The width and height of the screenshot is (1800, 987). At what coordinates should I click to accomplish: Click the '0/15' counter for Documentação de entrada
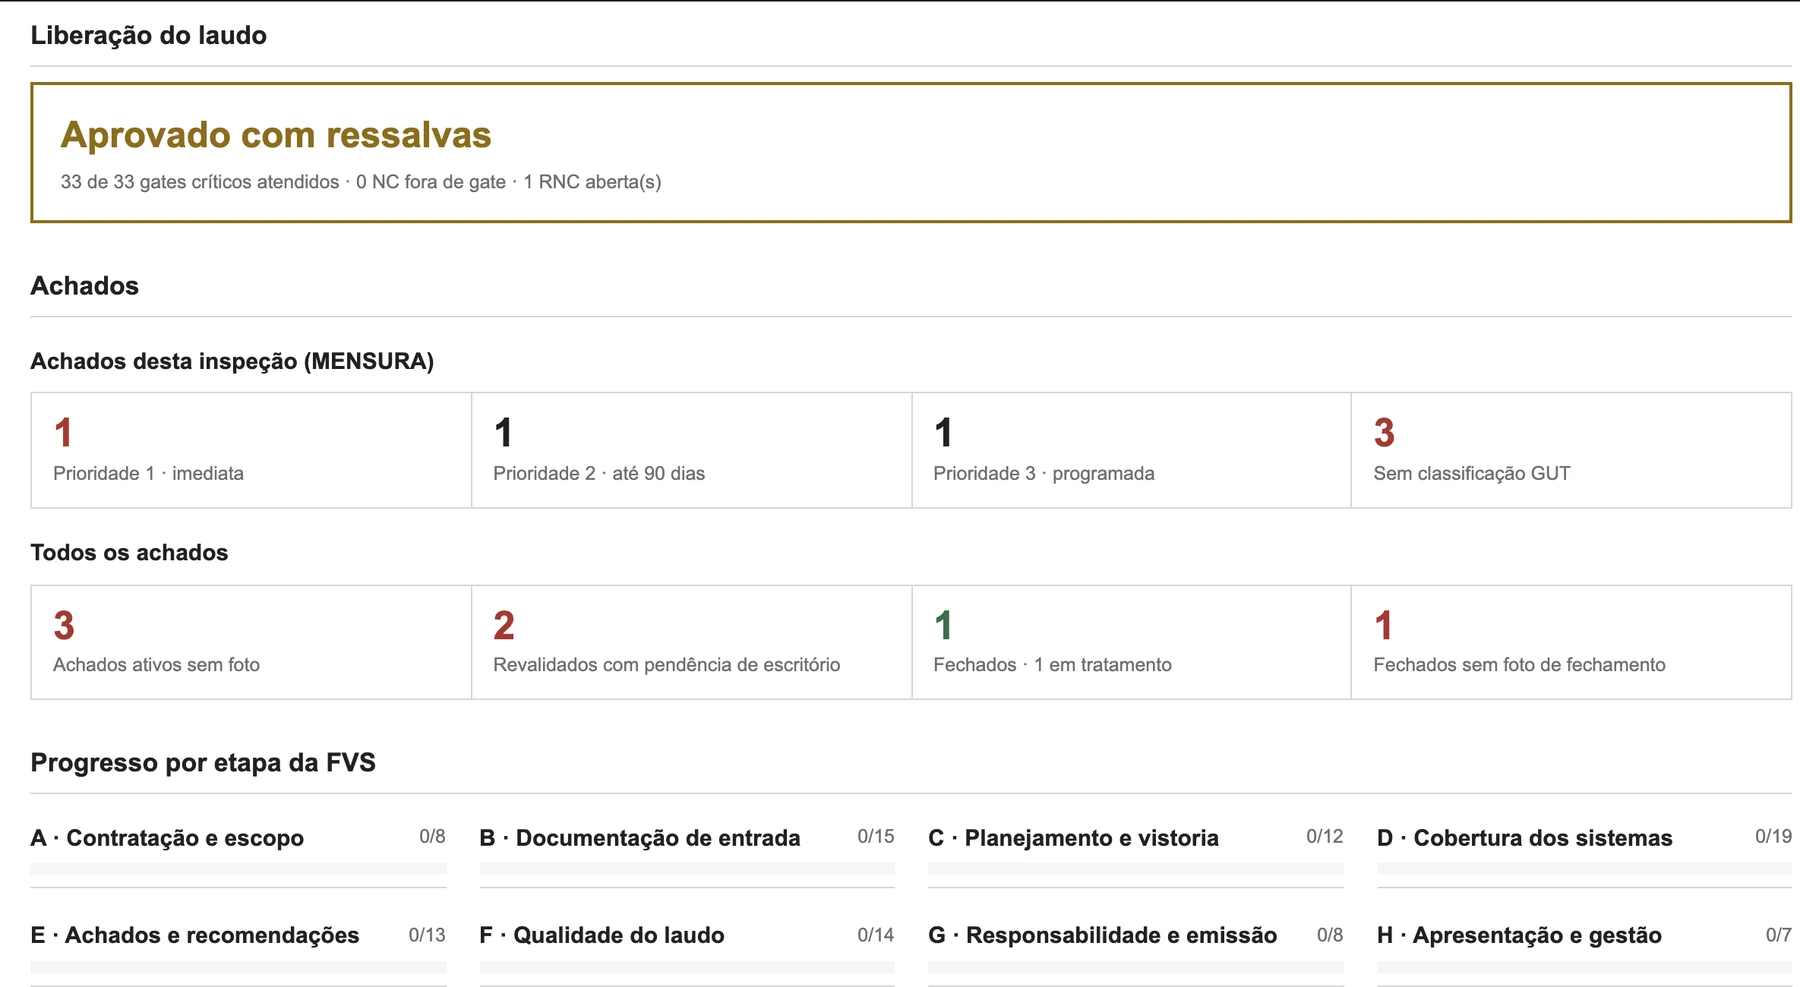tap(876, 837)
